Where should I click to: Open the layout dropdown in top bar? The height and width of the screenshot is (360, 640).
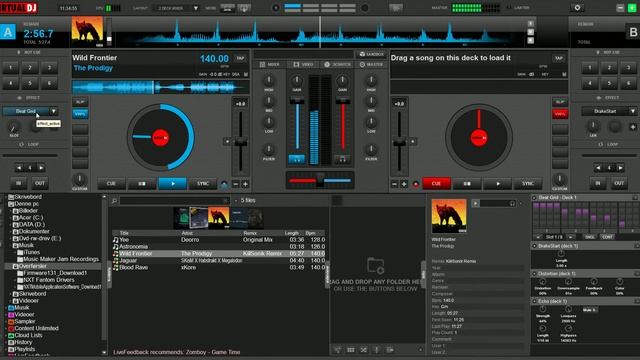click(196, 8)
